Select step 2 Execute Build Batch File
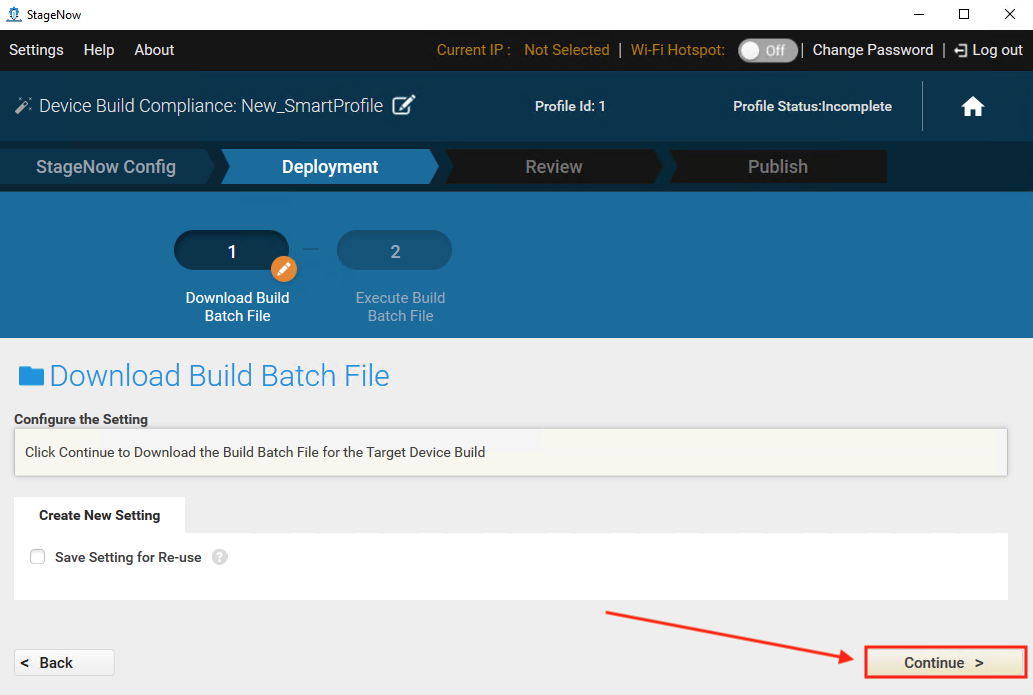The image size is (1033, 695). (395, 251)
